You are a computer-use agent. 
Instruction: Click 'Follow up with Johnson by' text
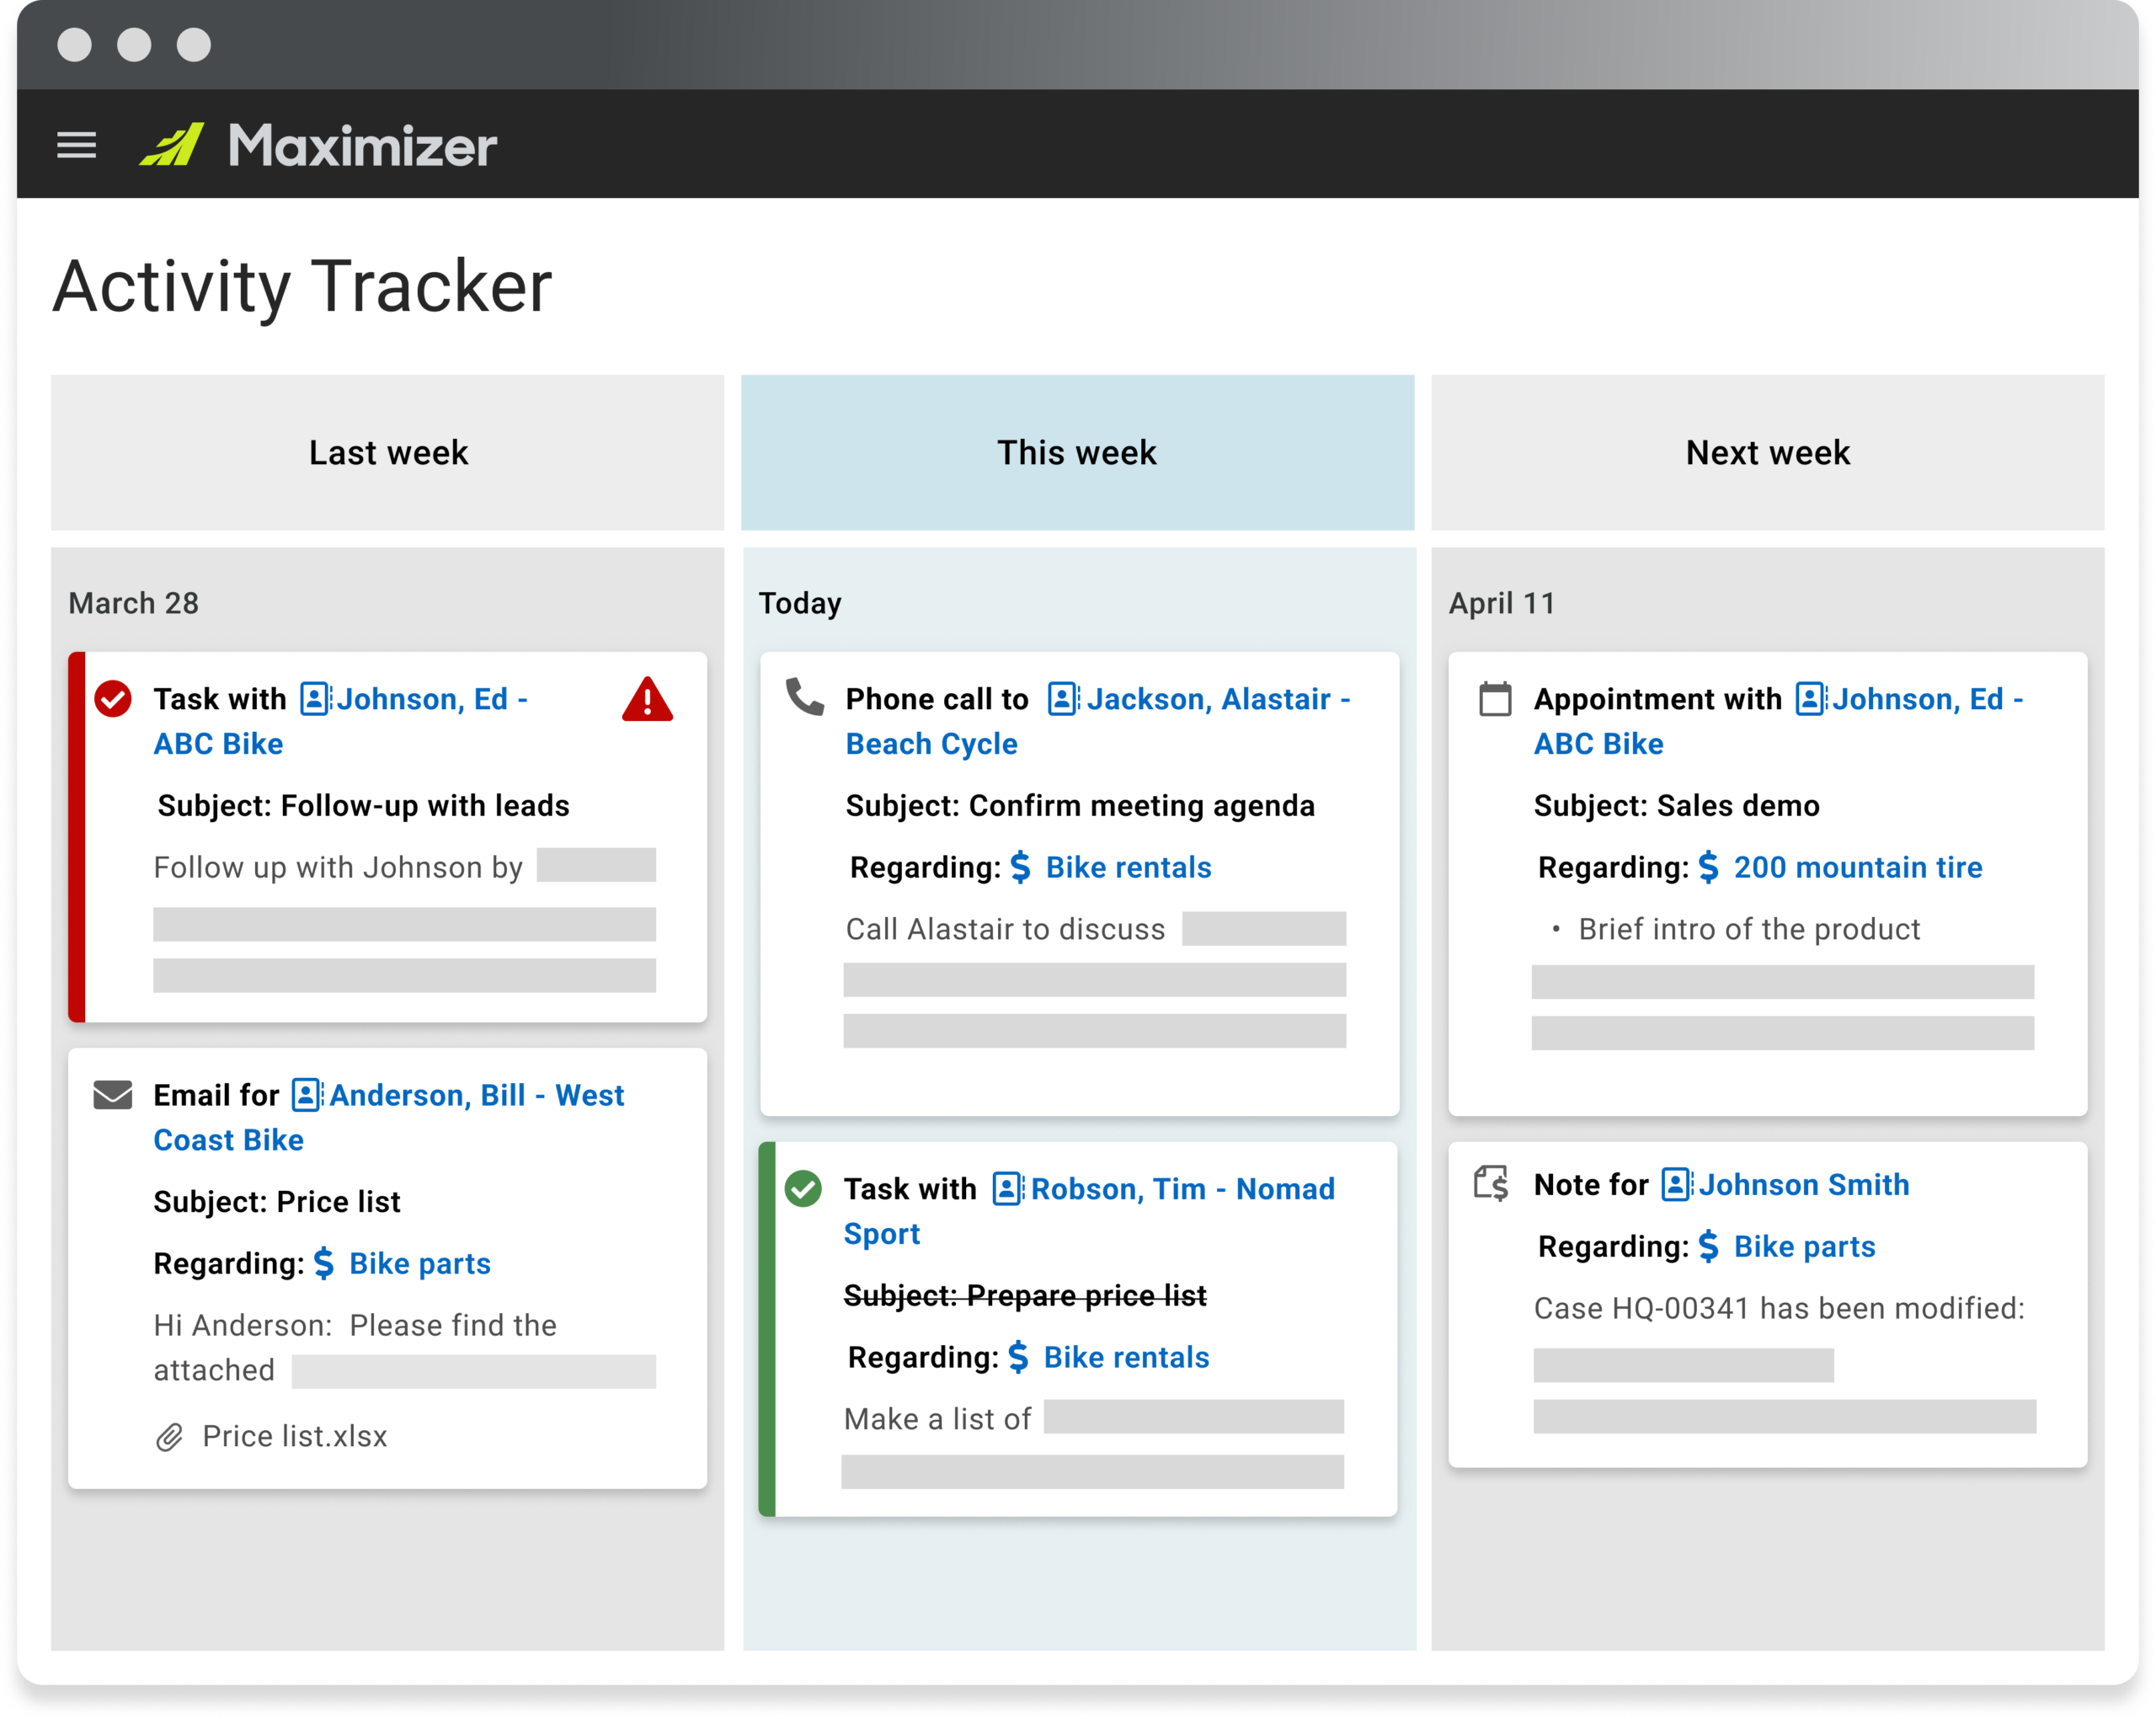[338, 867]
